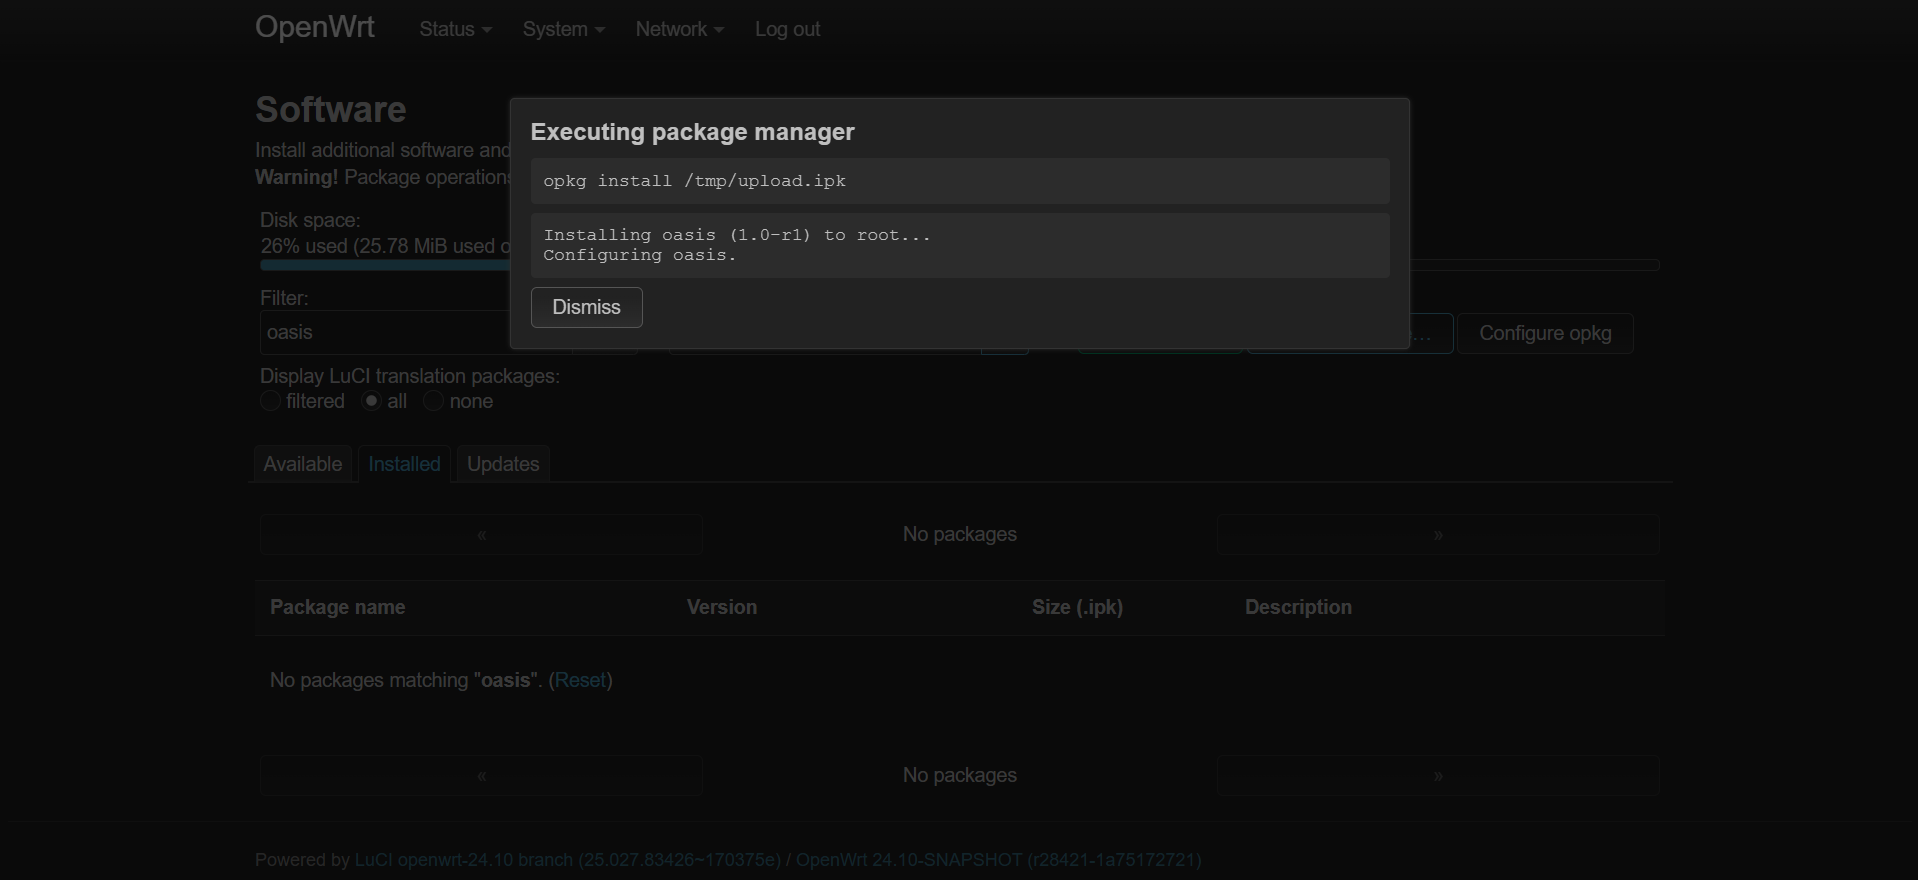Switch to the Available tab
Image resolution: width=1918 pixels, height=880 pixels.
point(302,464)
